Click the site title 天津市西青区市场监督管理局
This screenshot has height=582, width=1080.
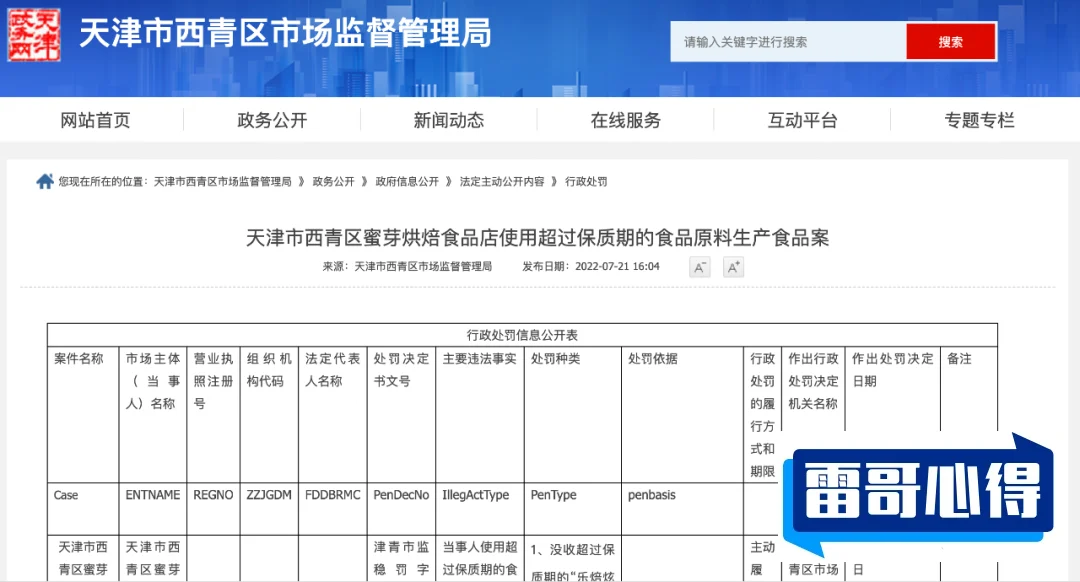point(285,34)
